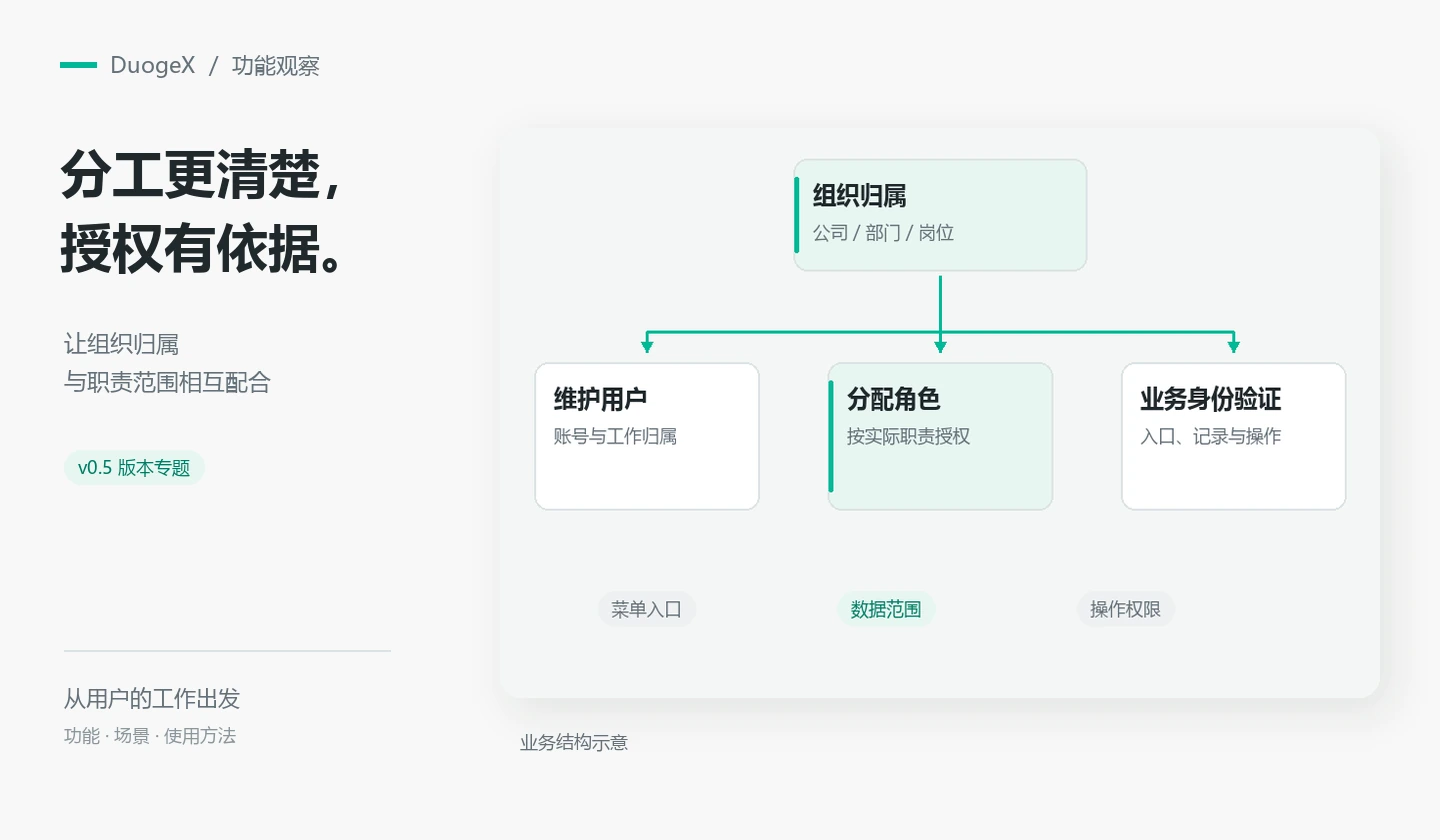Click the 组织归属 card

pyautogui.click(x=940, y=215)
